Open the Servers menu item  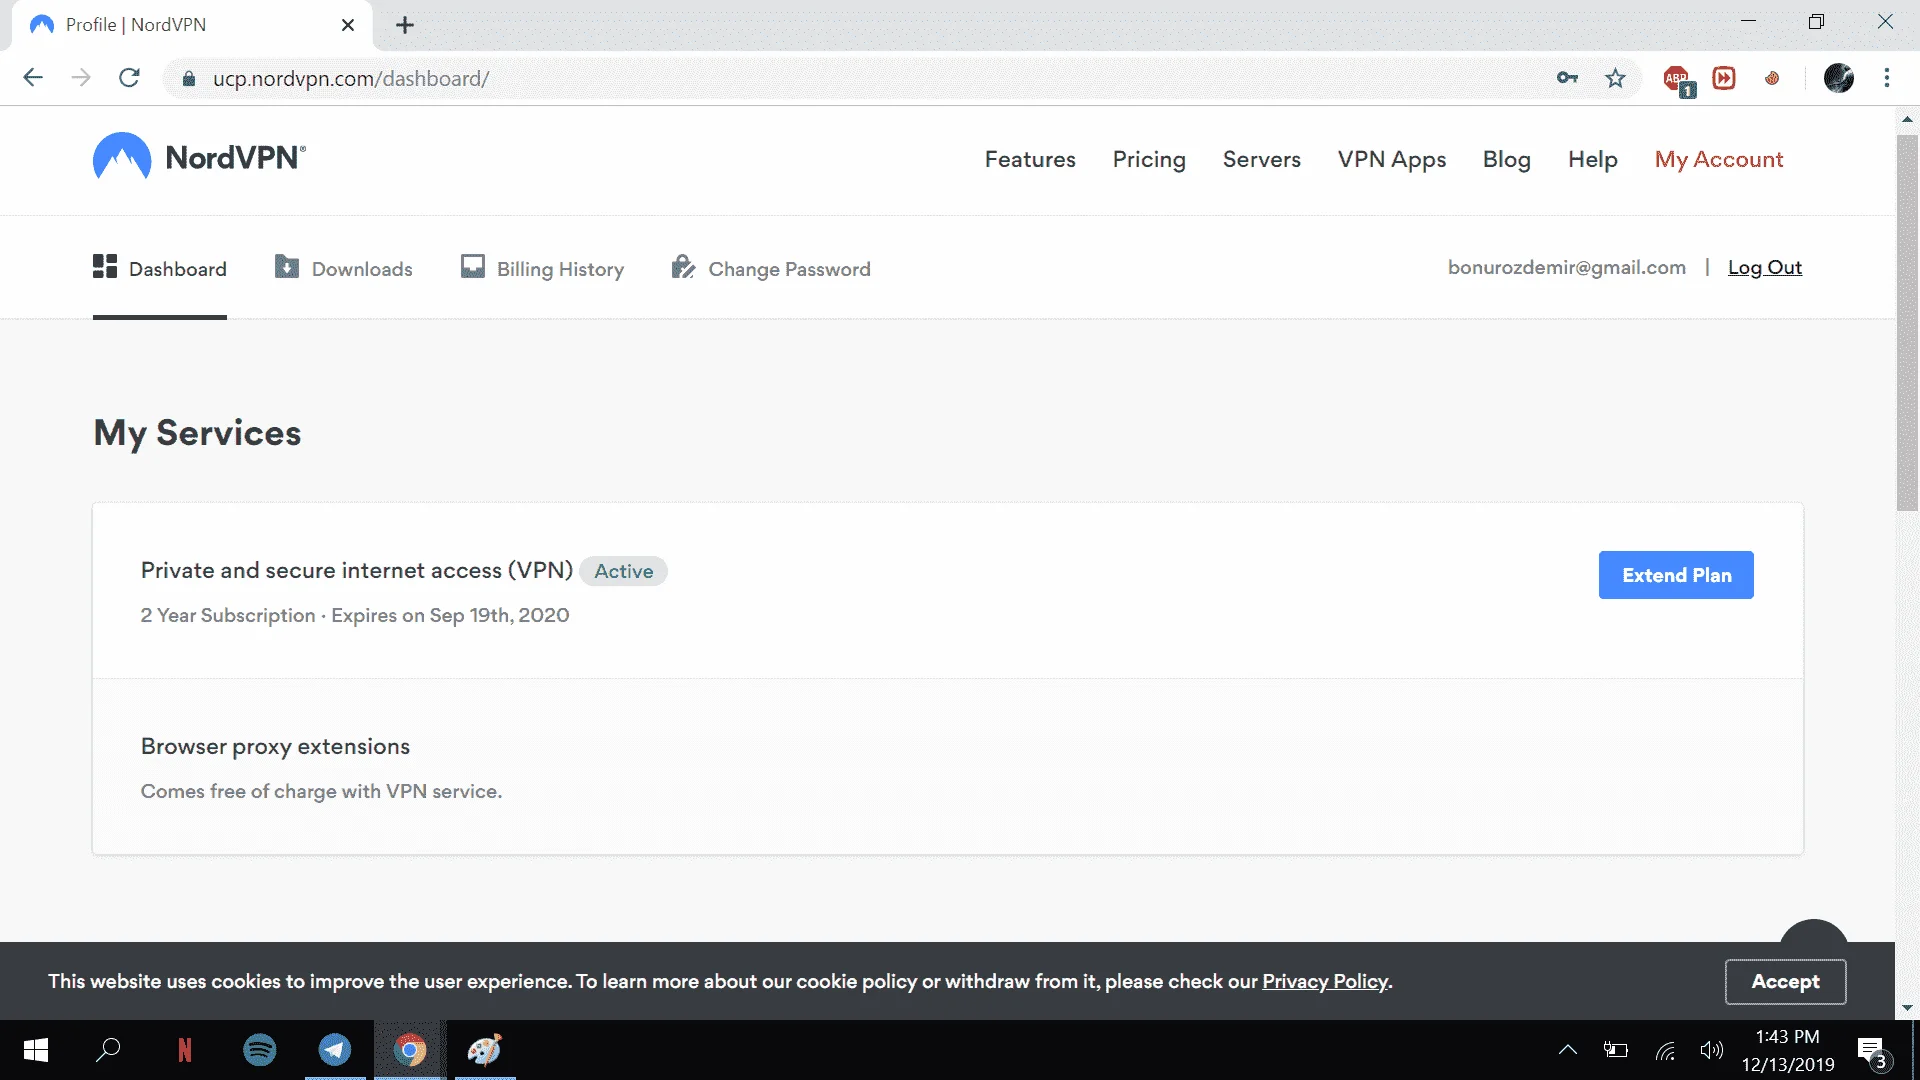pos(1262,159)
